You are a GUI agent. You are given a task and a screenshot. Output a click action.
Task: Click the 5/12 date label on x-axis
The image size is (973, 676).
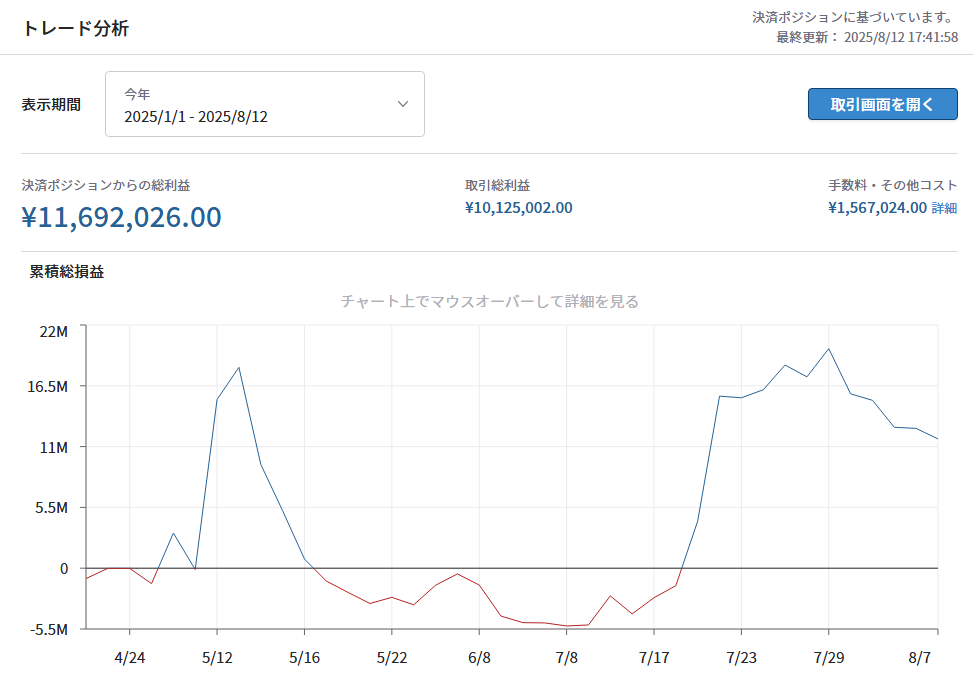tap(217, 657)
